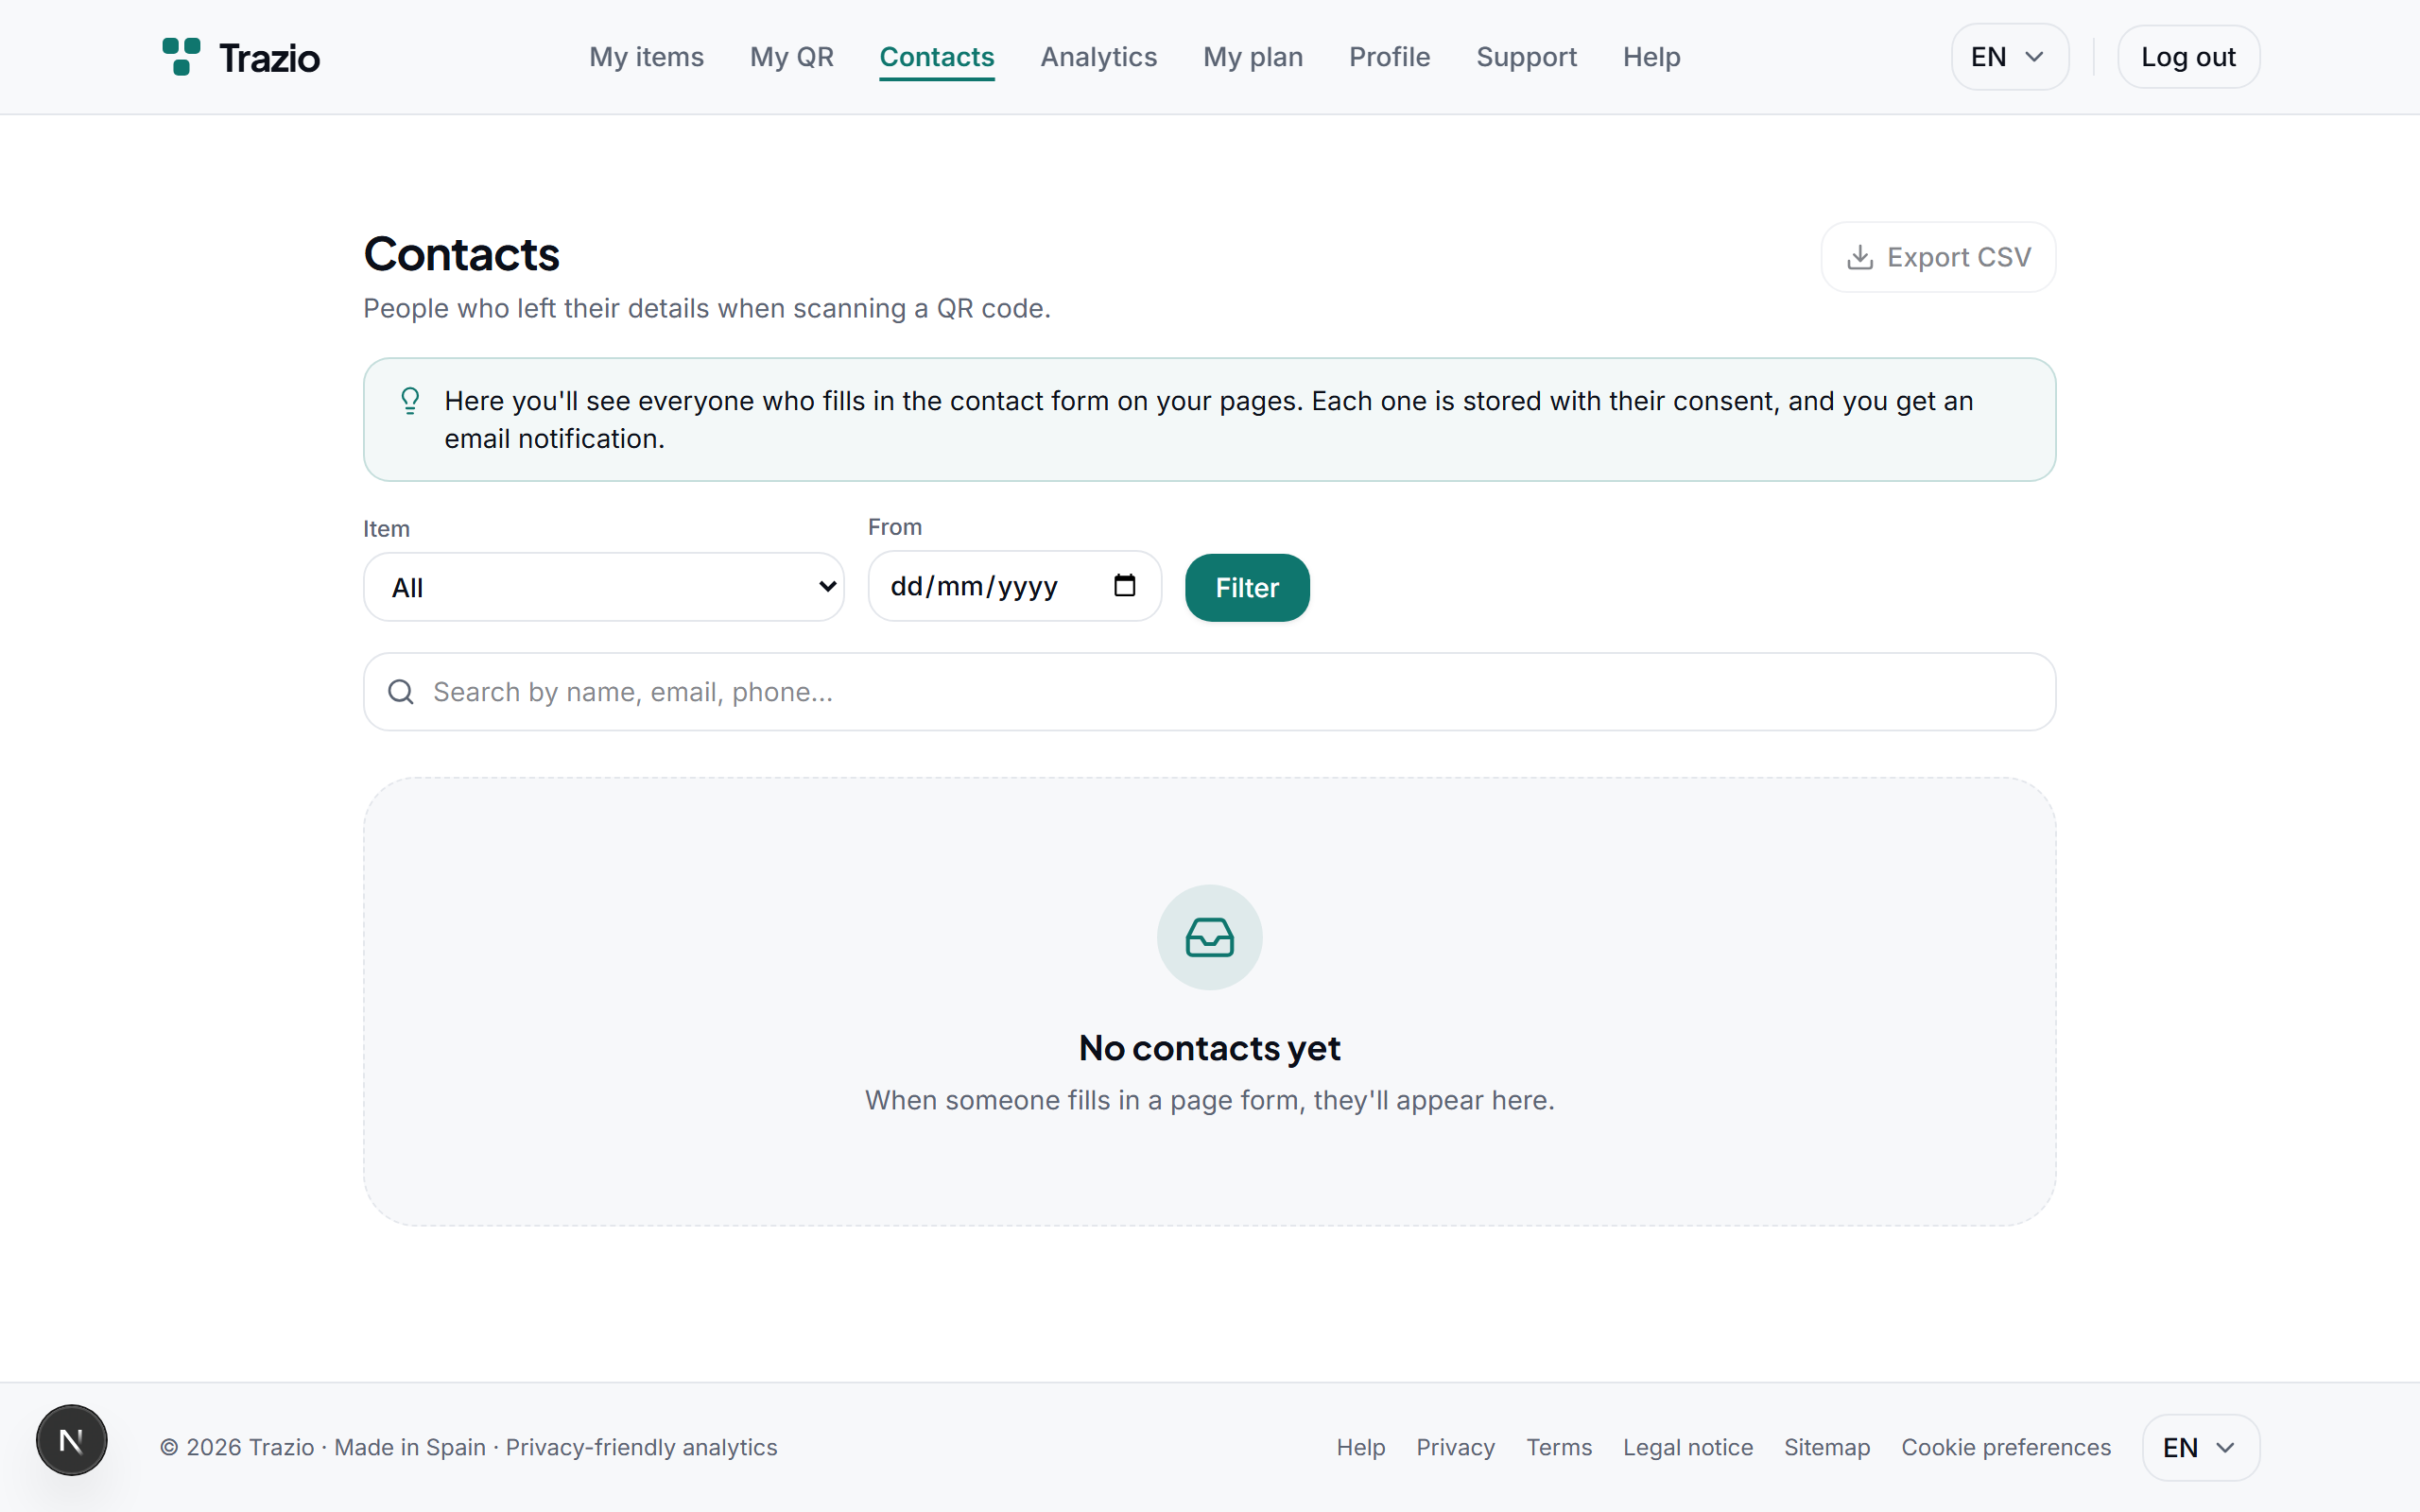The image size is (2420, 1512).
Task: Click the magnifier search icon
Action: [x=401, y=692]
